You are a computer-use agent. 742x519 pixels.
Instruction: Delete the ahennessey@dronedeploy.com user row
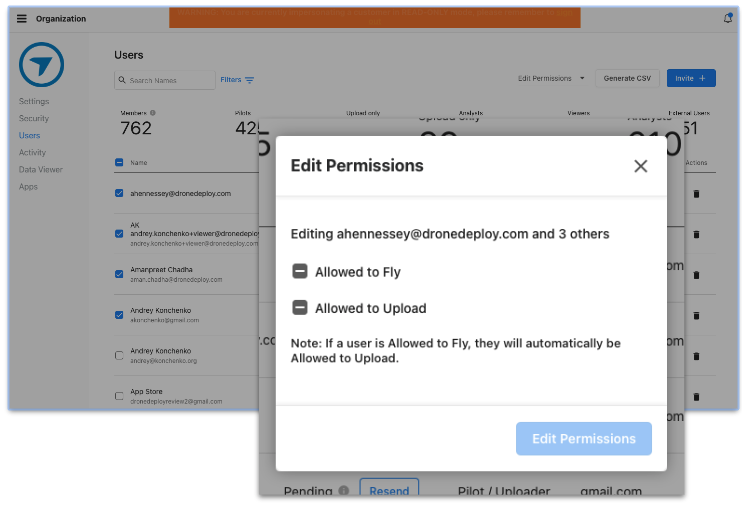tap(696, 194)
